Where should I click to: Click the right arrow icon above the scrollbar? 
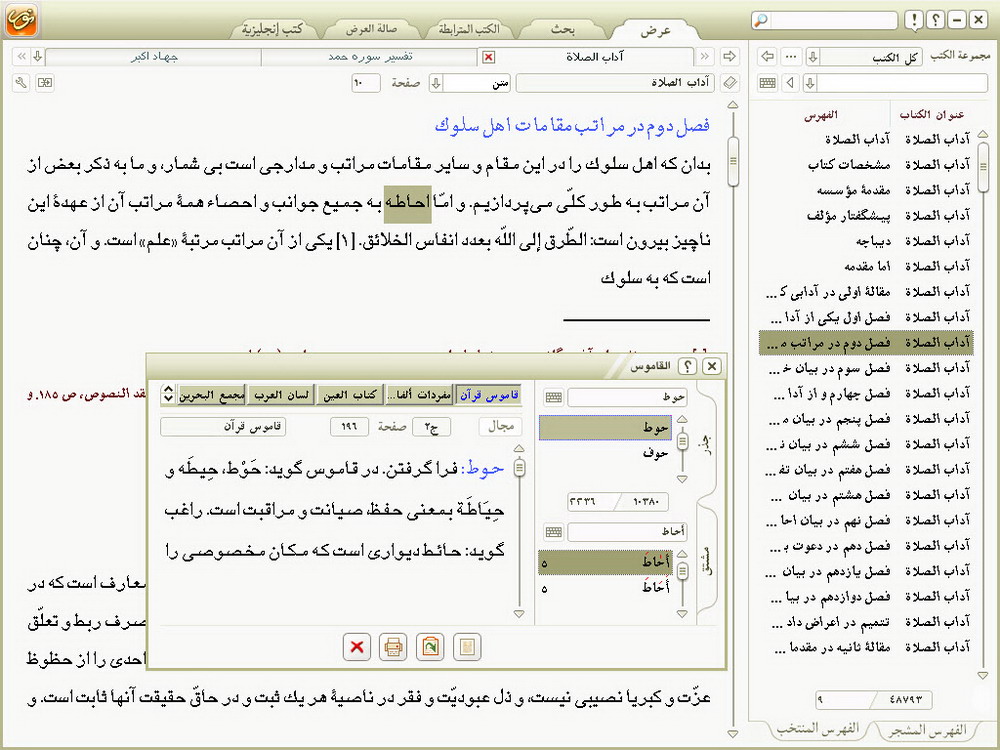click(x=730, y=57)
